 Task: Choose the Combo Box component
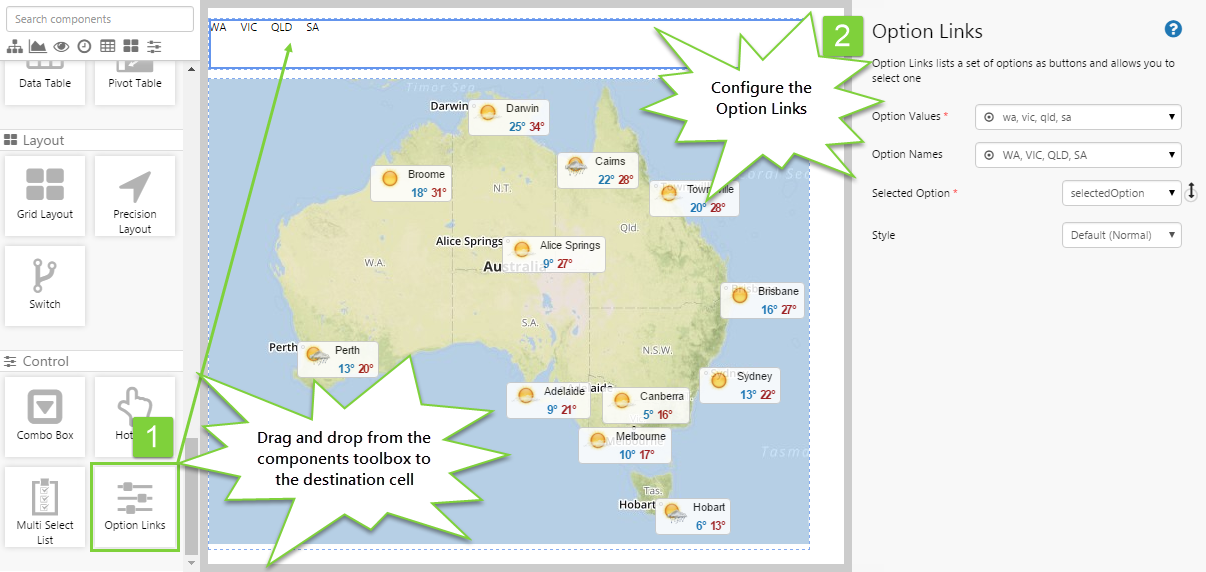click(x=45, y=417)
